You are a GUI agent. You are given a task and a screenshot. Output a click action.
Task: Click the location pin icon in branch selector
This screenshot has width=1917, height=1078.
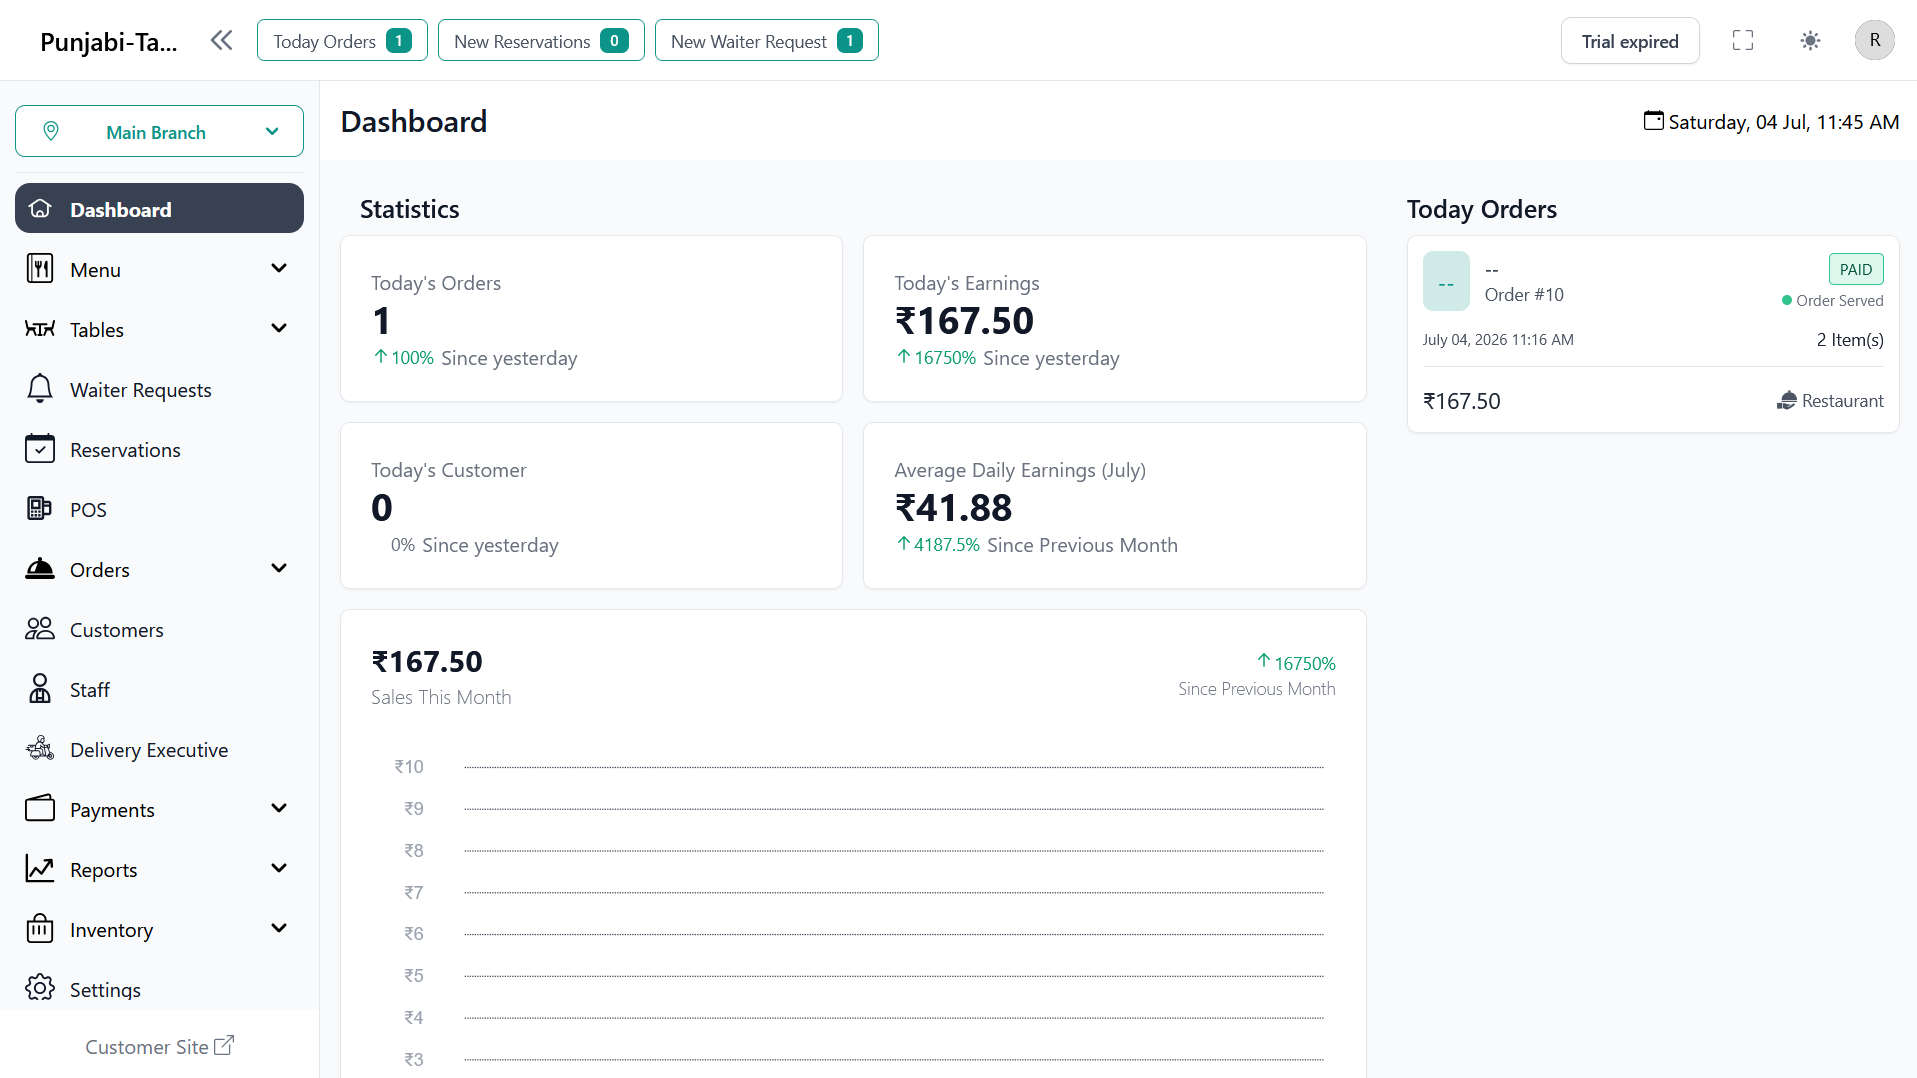pos(51,131)
